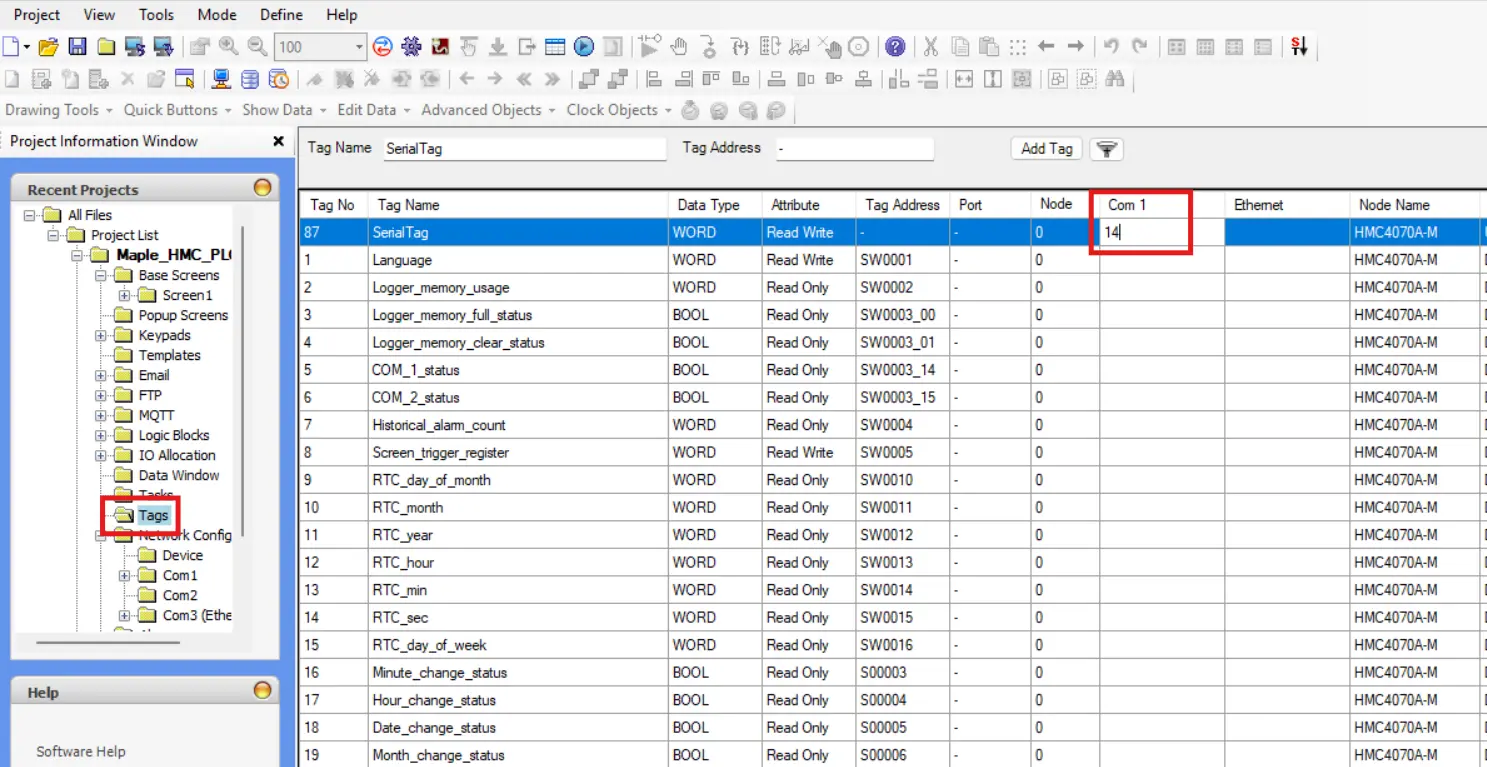Click the blue Help question mark icon

tap(895, 47)
